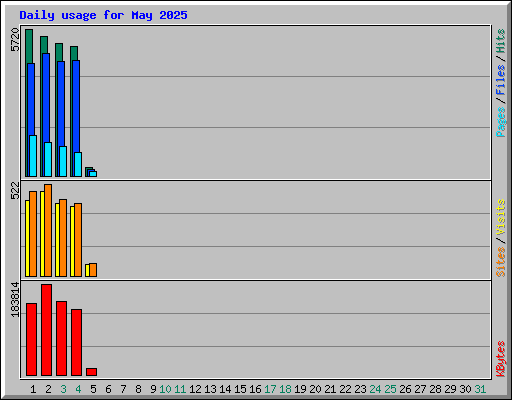The width and height of the screenshot is (512, 400).
Task: Click the red KBytes bar for day 2
Action: coord(46,330)
